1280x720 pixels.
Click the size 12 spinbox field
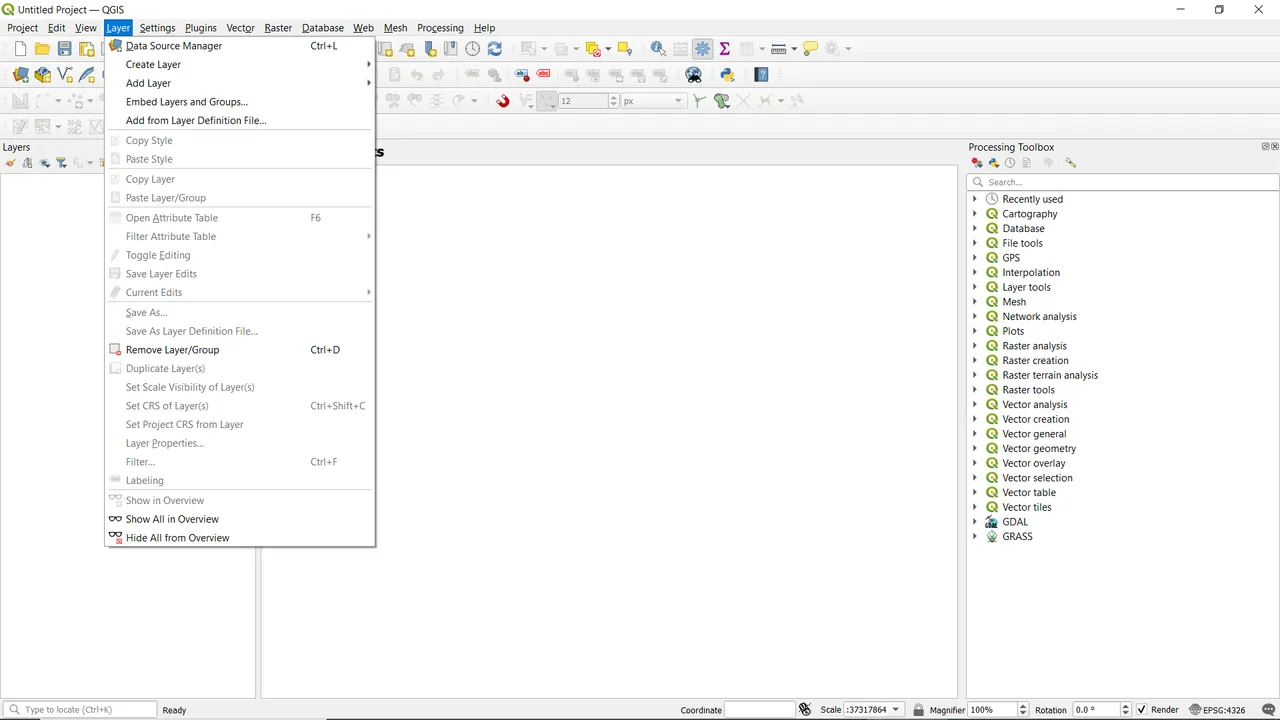(x=583, y=101)
